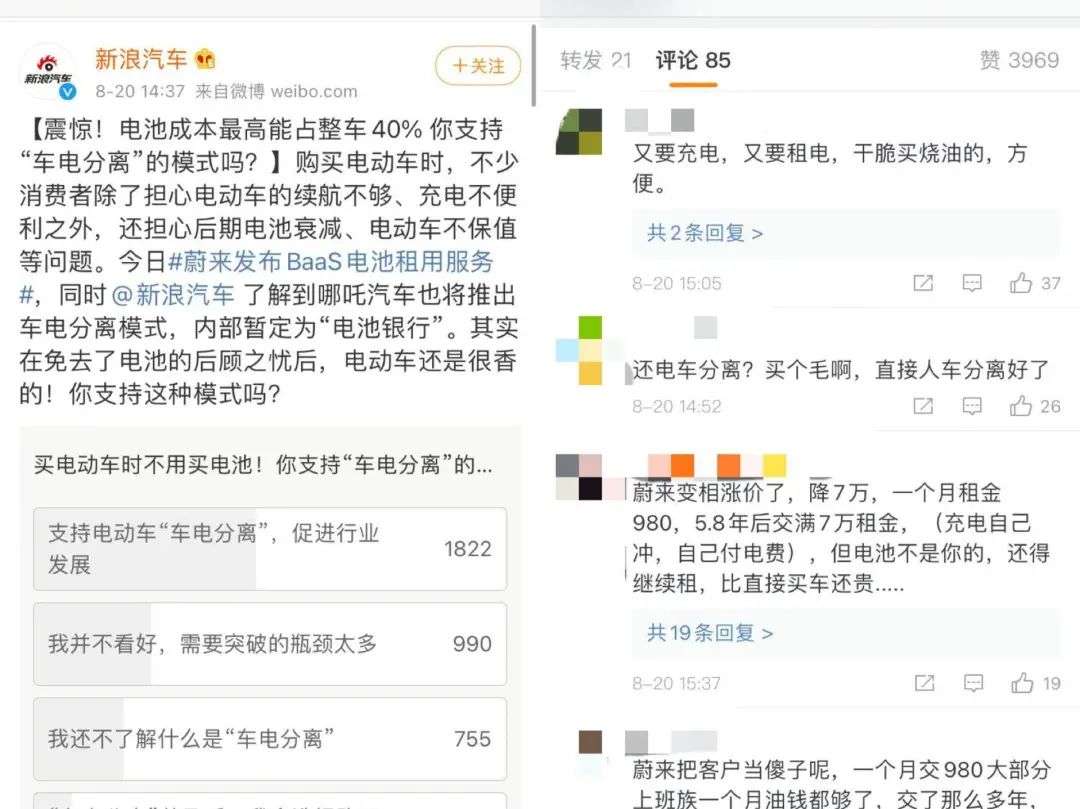Repost the comment posted at 8-20 15:37
The height and width of the screenshot is (809, 1080).
924,683
